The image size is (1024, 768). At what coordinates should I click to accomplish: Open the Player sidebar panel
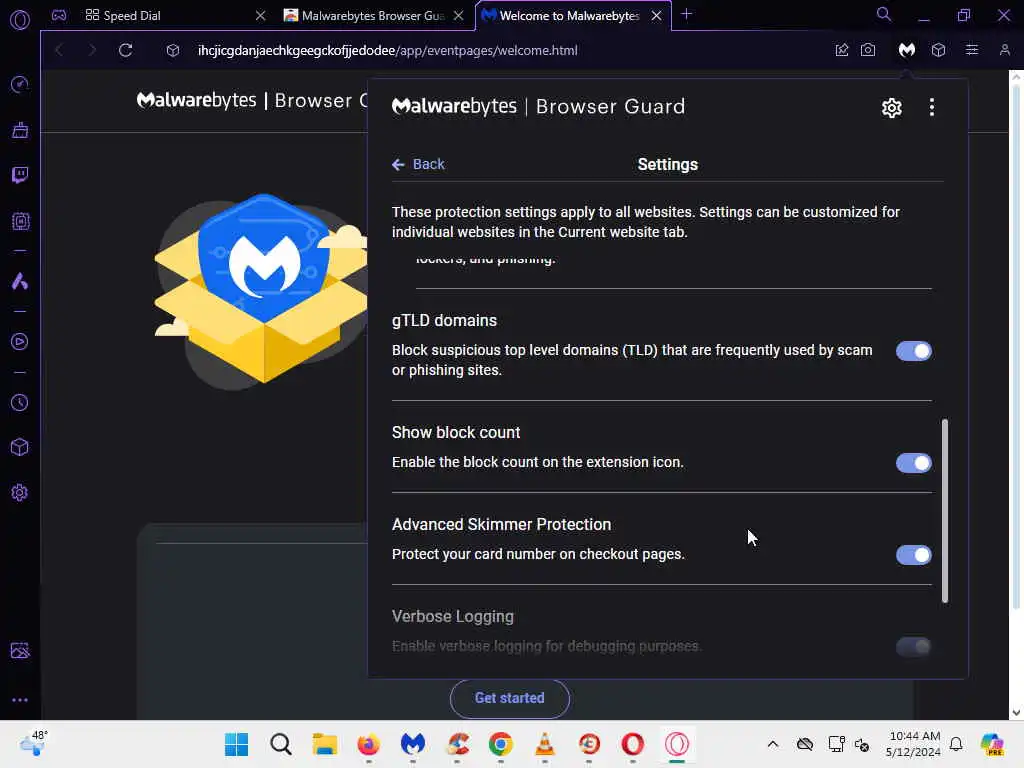(x=20, y=342)
